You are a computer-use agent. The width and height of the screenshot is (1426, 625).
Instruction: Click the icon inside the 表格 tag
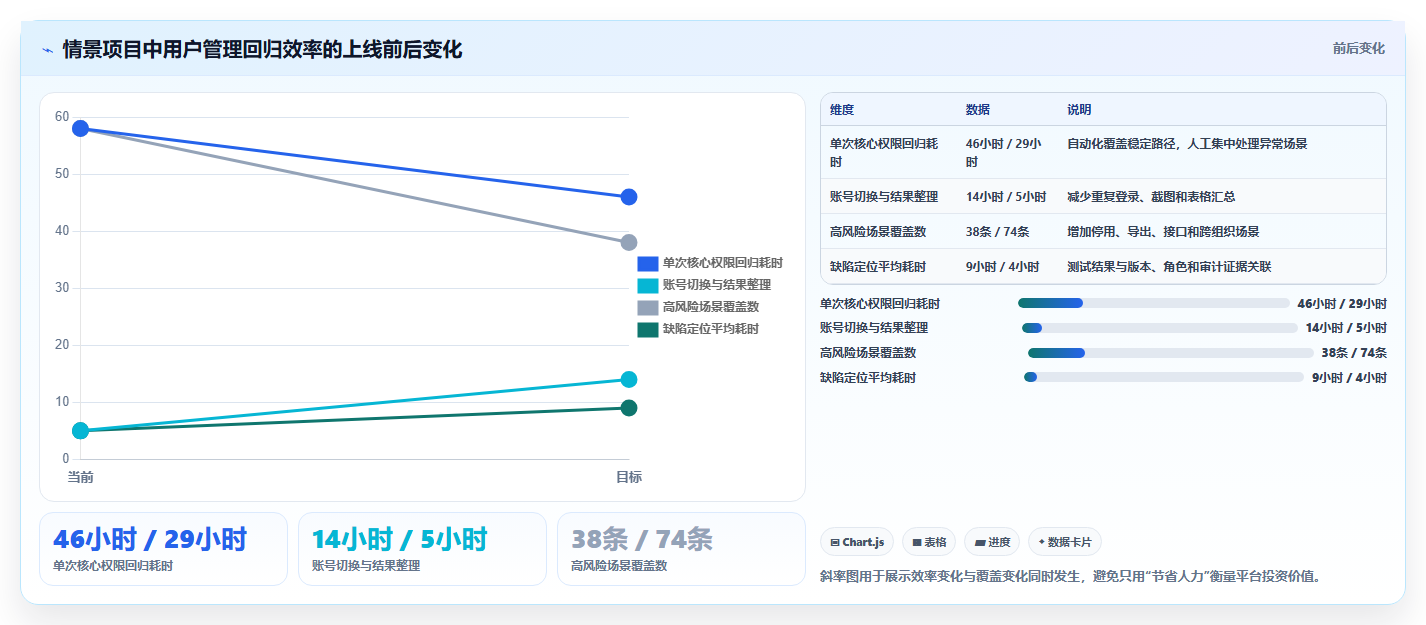pos(916,543)
